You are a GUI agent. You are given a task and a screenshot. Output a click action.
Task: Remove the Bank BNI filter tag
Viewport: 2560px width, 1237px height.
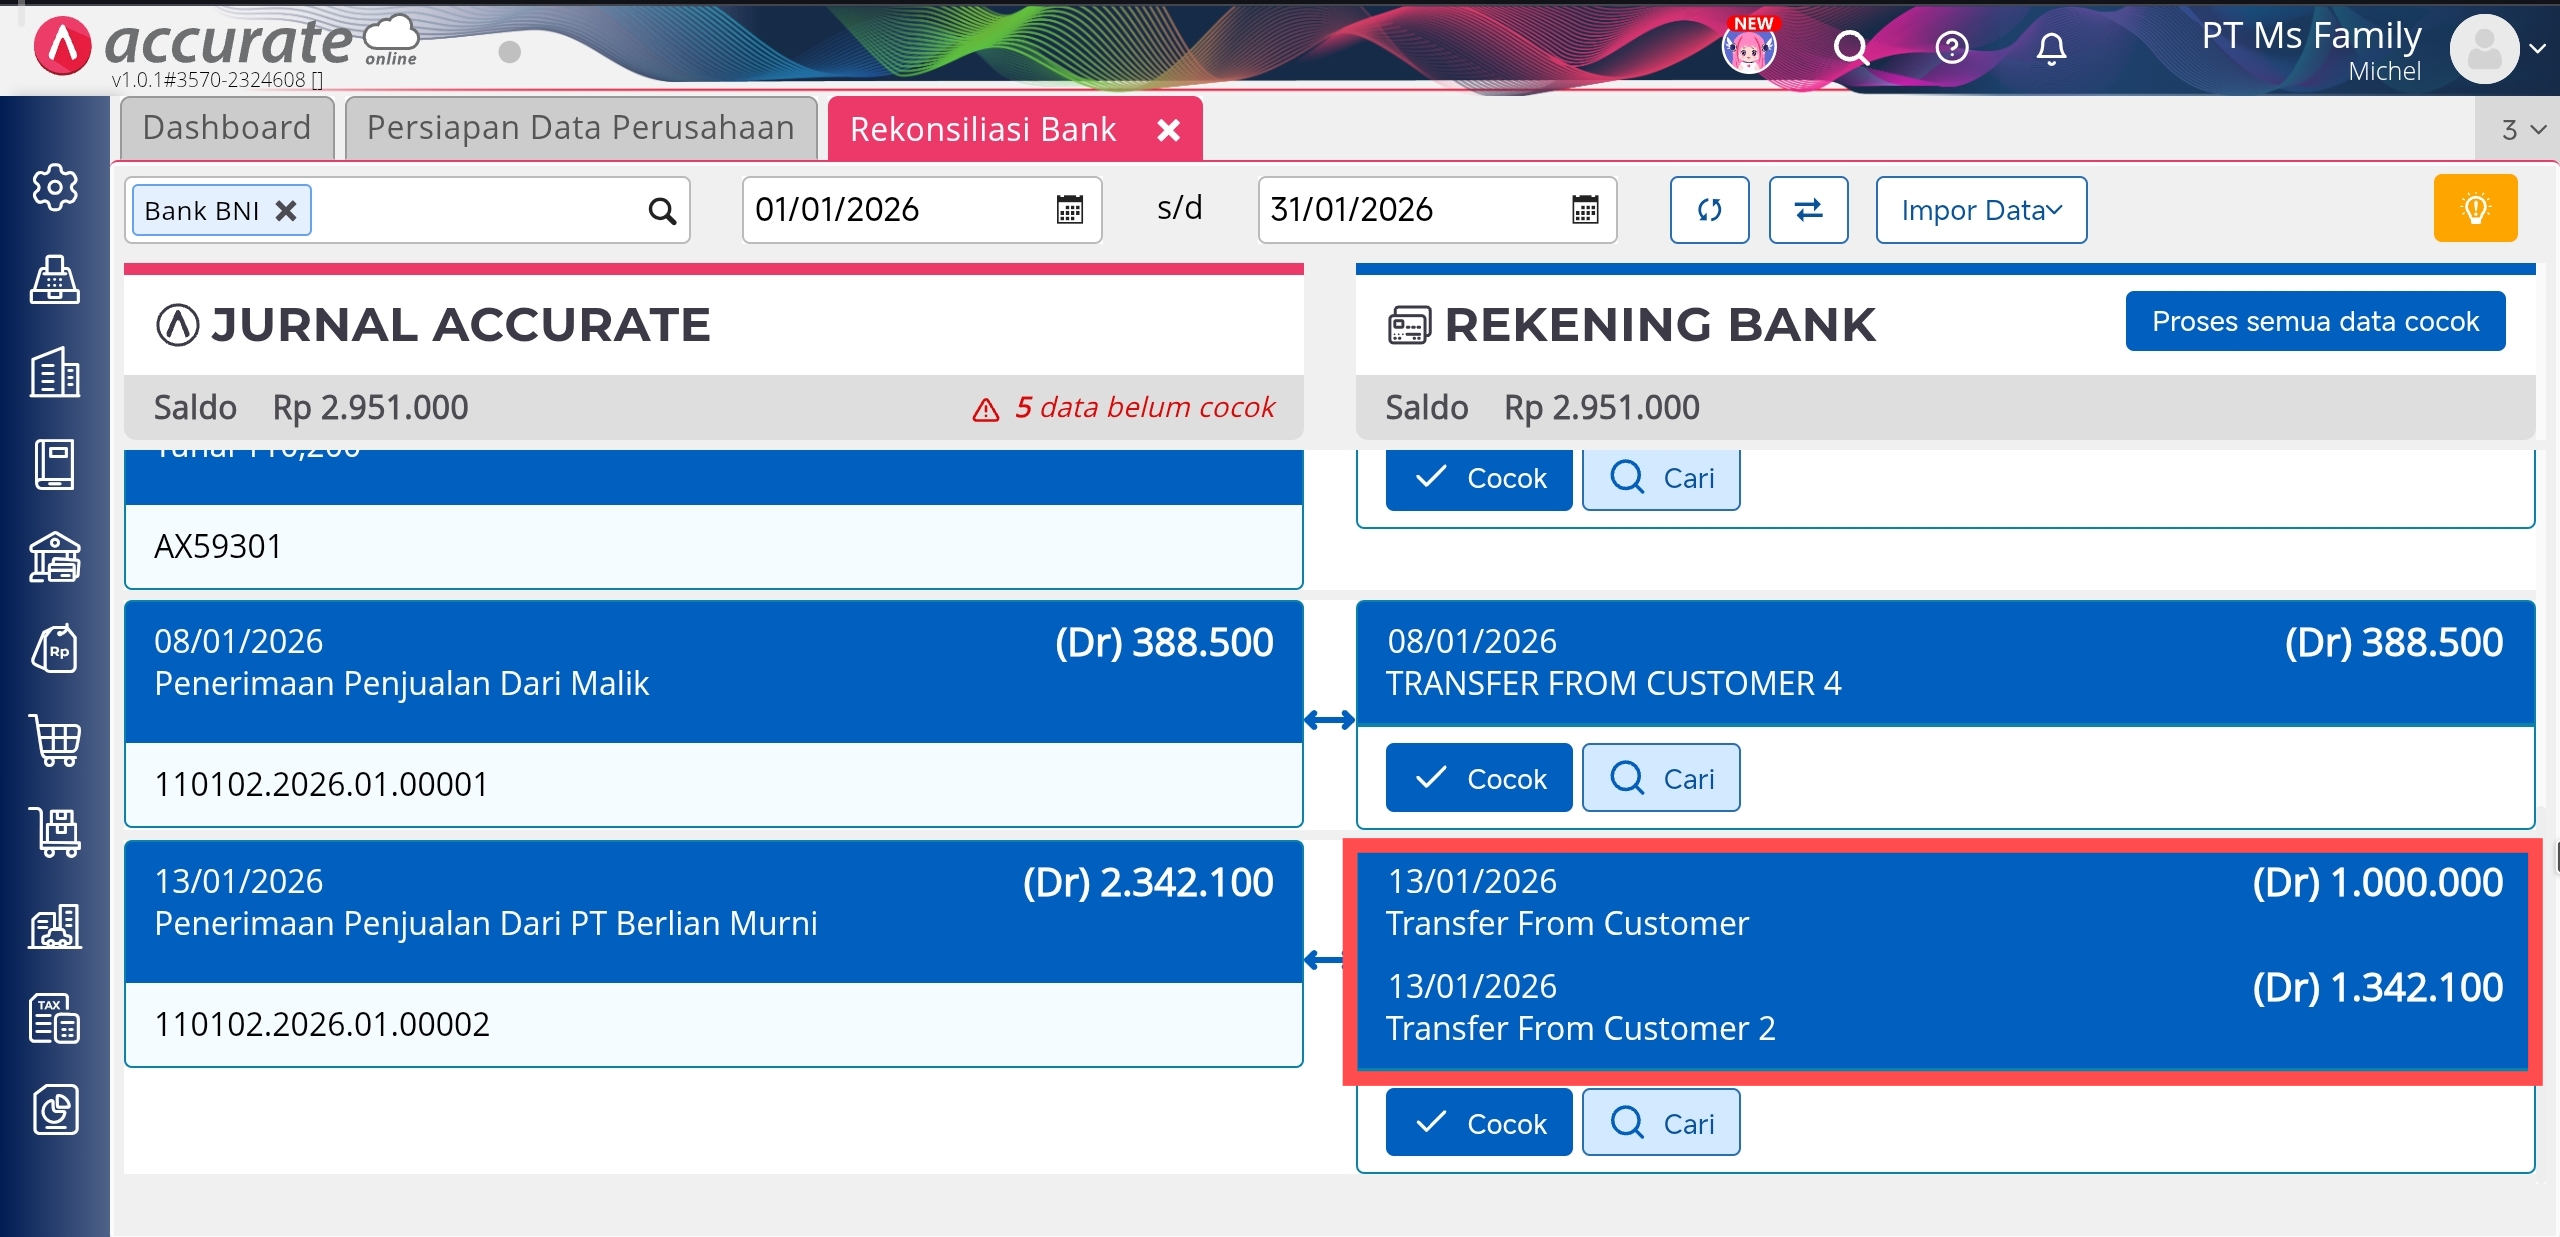[x=286, y=211]
